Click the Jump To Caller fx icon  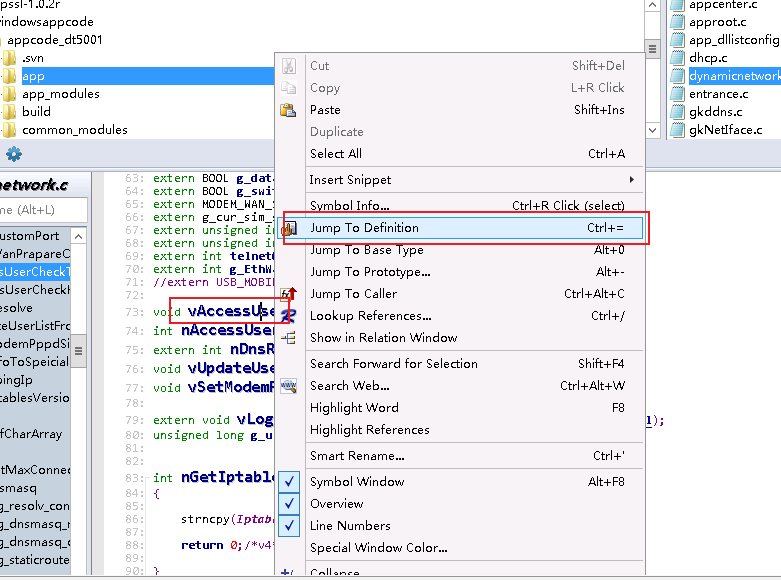(289, 293)
